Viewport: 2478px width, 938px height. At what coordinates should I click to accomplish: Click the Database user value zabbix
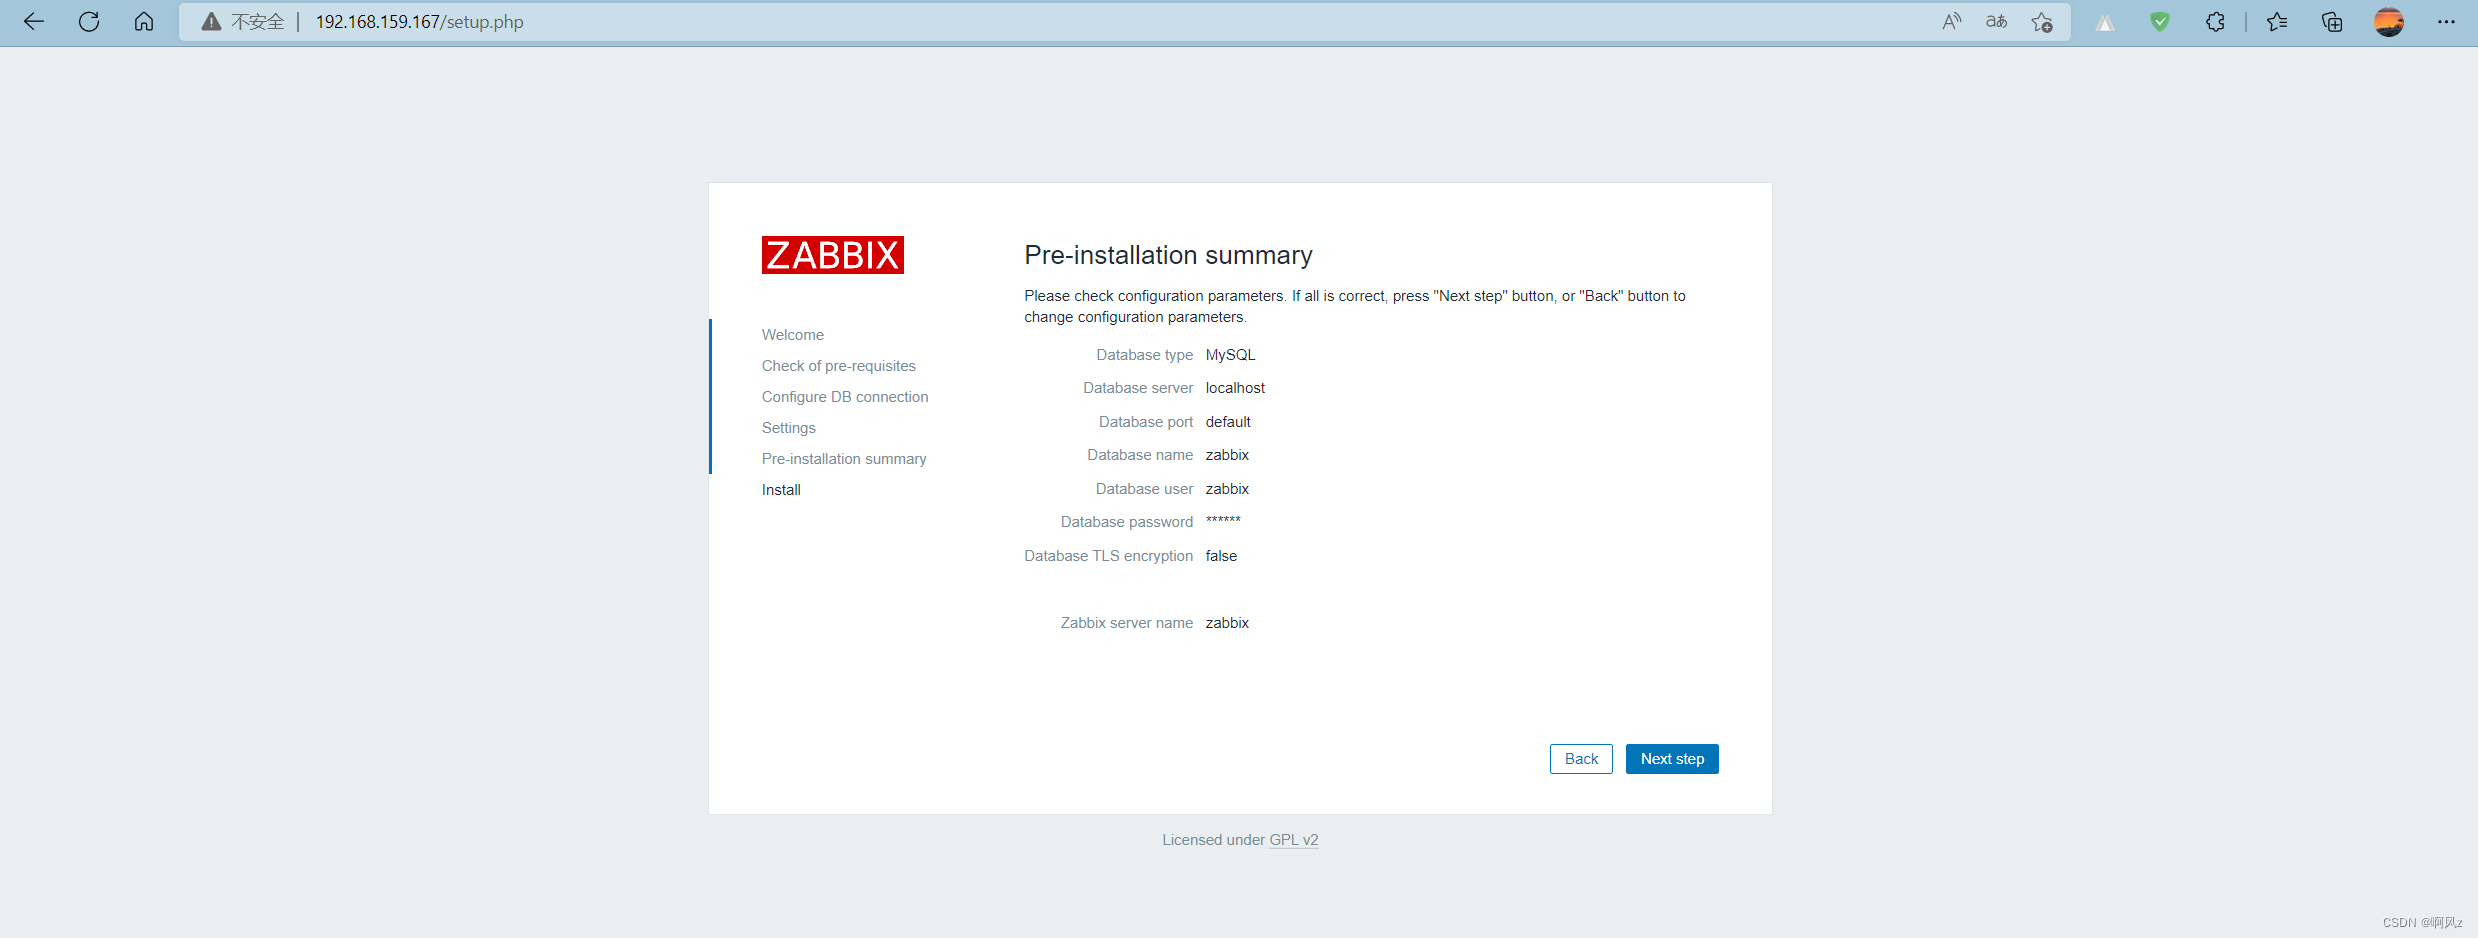pos(1227,489)
